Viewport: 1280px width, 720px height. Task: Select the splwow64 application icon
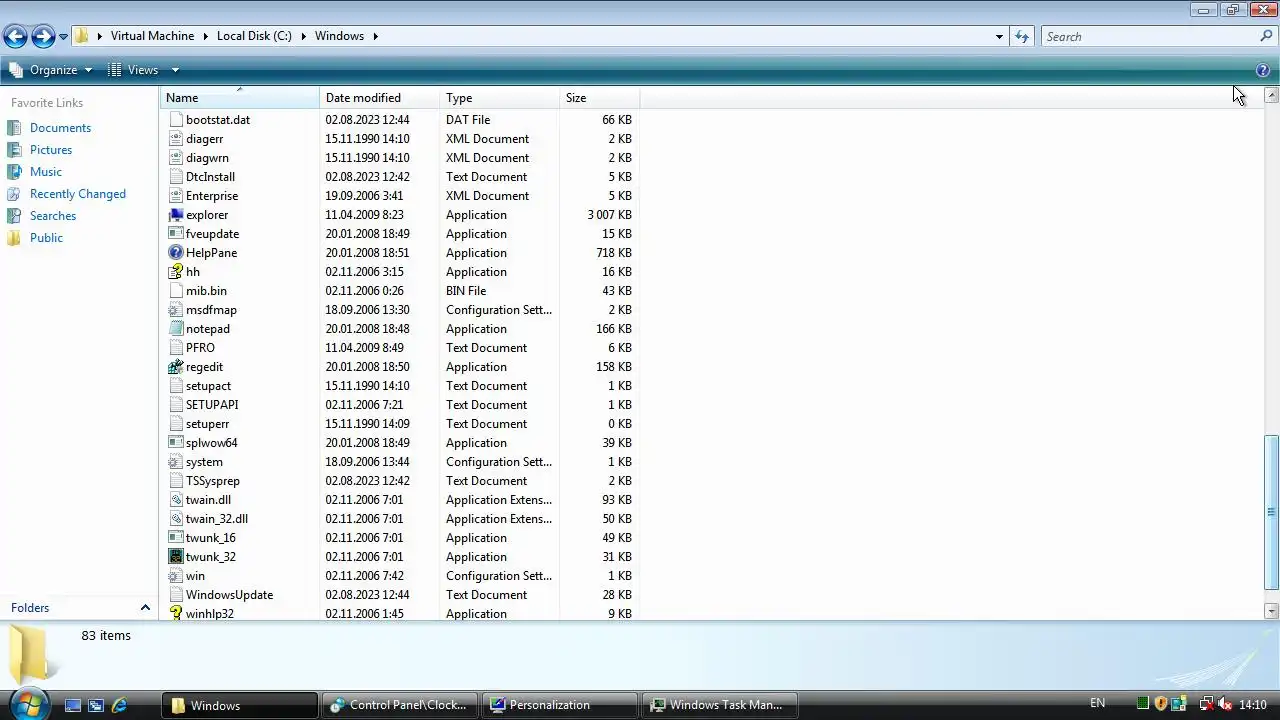coord(176,443)
